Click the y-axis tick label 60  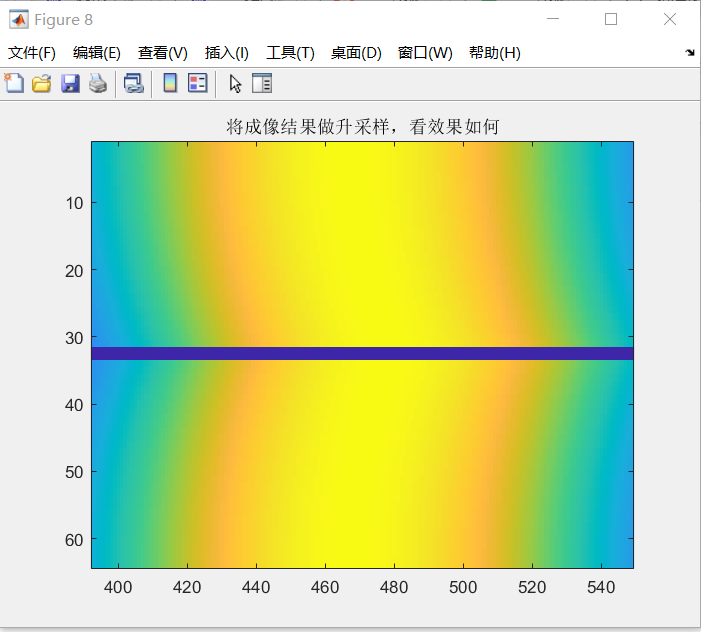[74, 540]
